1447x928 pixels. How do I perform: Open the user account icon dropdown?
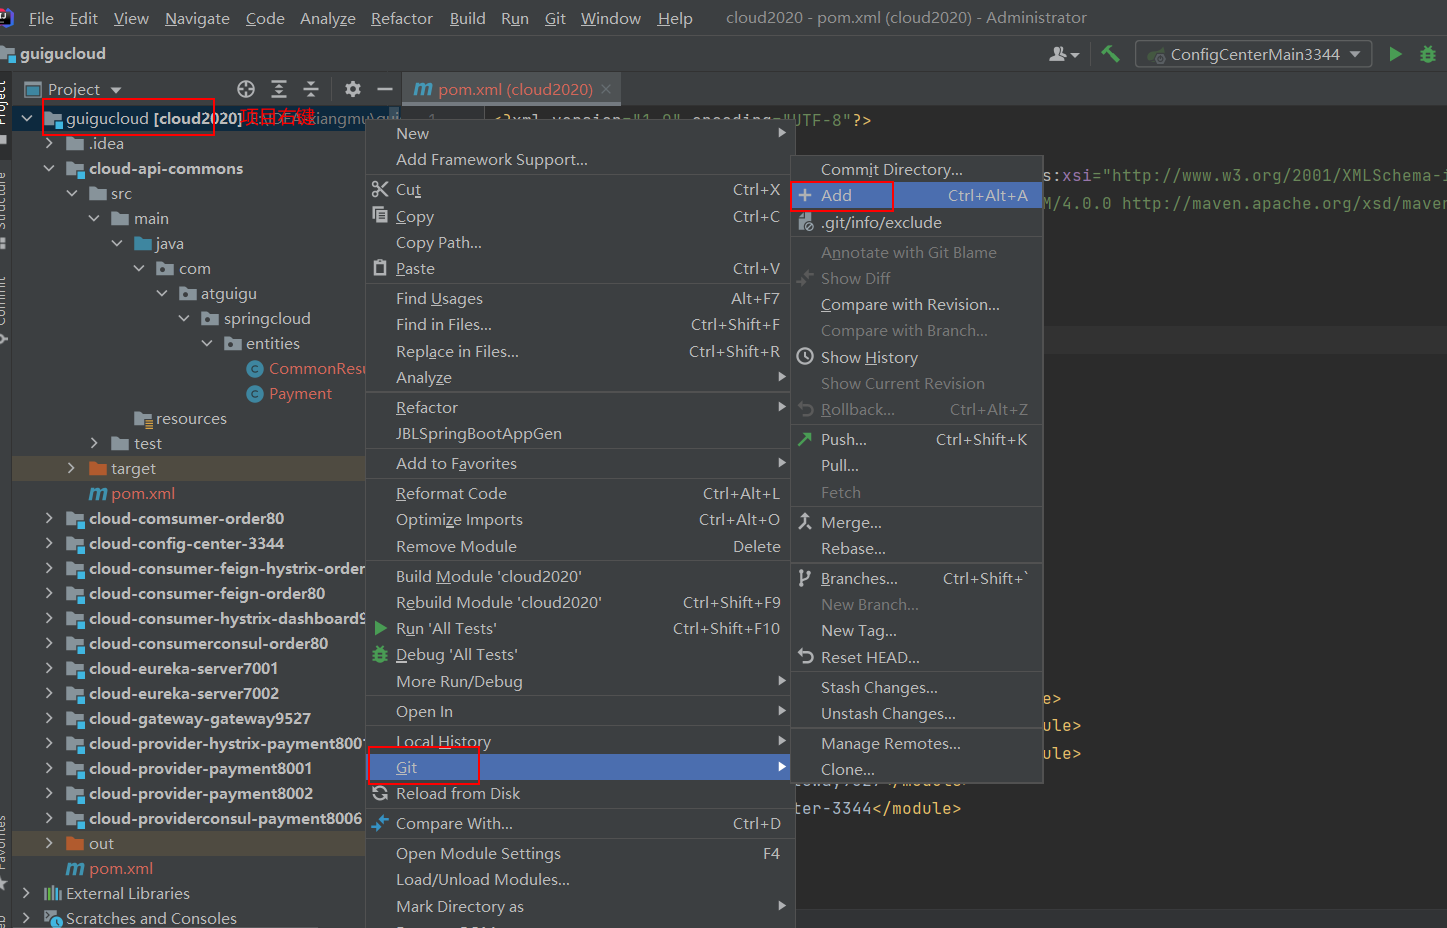(x=1063, y=54)
